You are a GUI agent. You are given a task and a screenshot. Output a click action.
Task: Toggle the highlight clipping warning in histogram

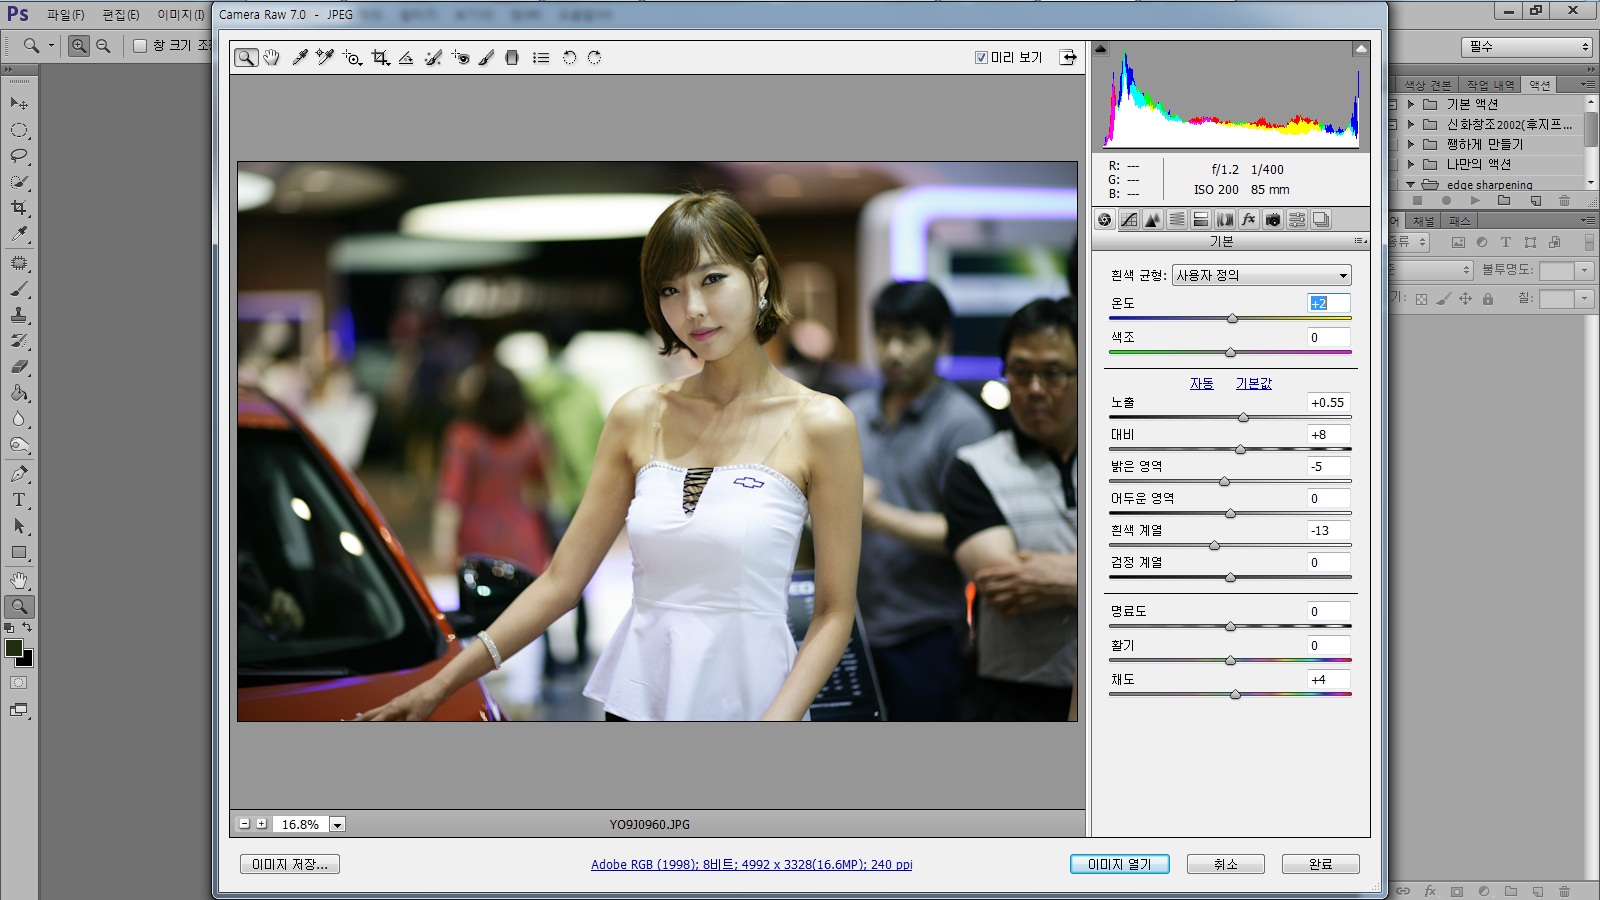click(x=1361, y=48)
